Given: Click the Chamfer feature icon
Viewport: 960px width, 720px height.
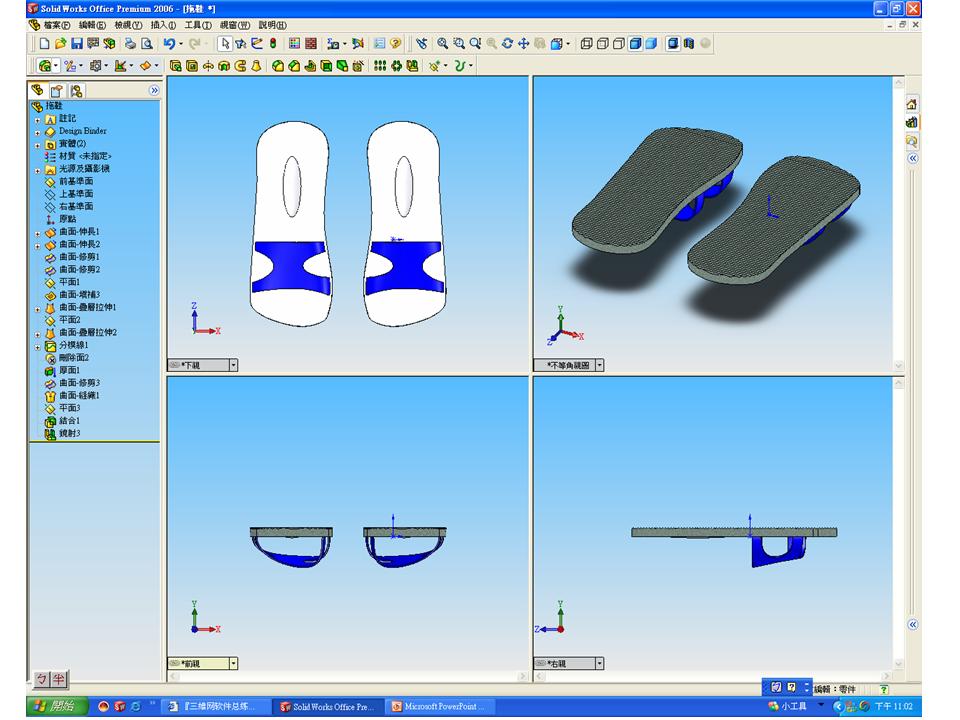Looking at the screenshot, I should 294,66.
